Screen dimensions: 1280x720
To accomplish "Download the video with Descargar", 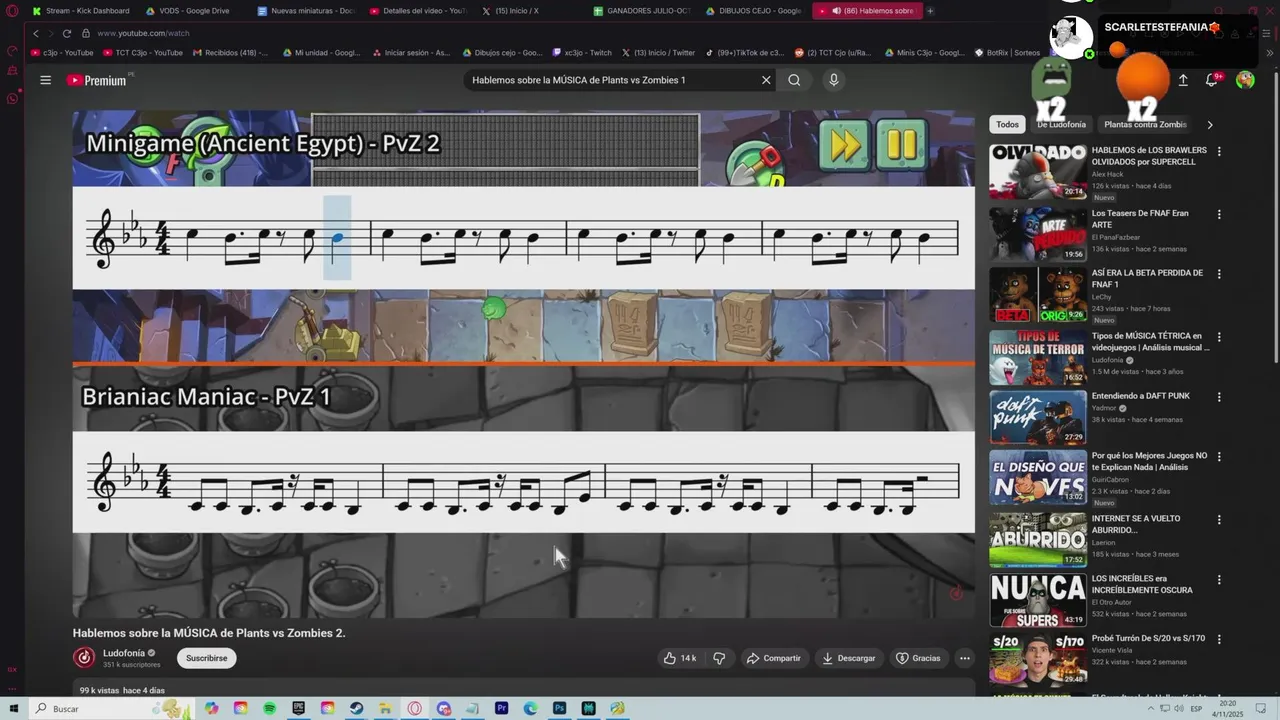I will 848,658.
